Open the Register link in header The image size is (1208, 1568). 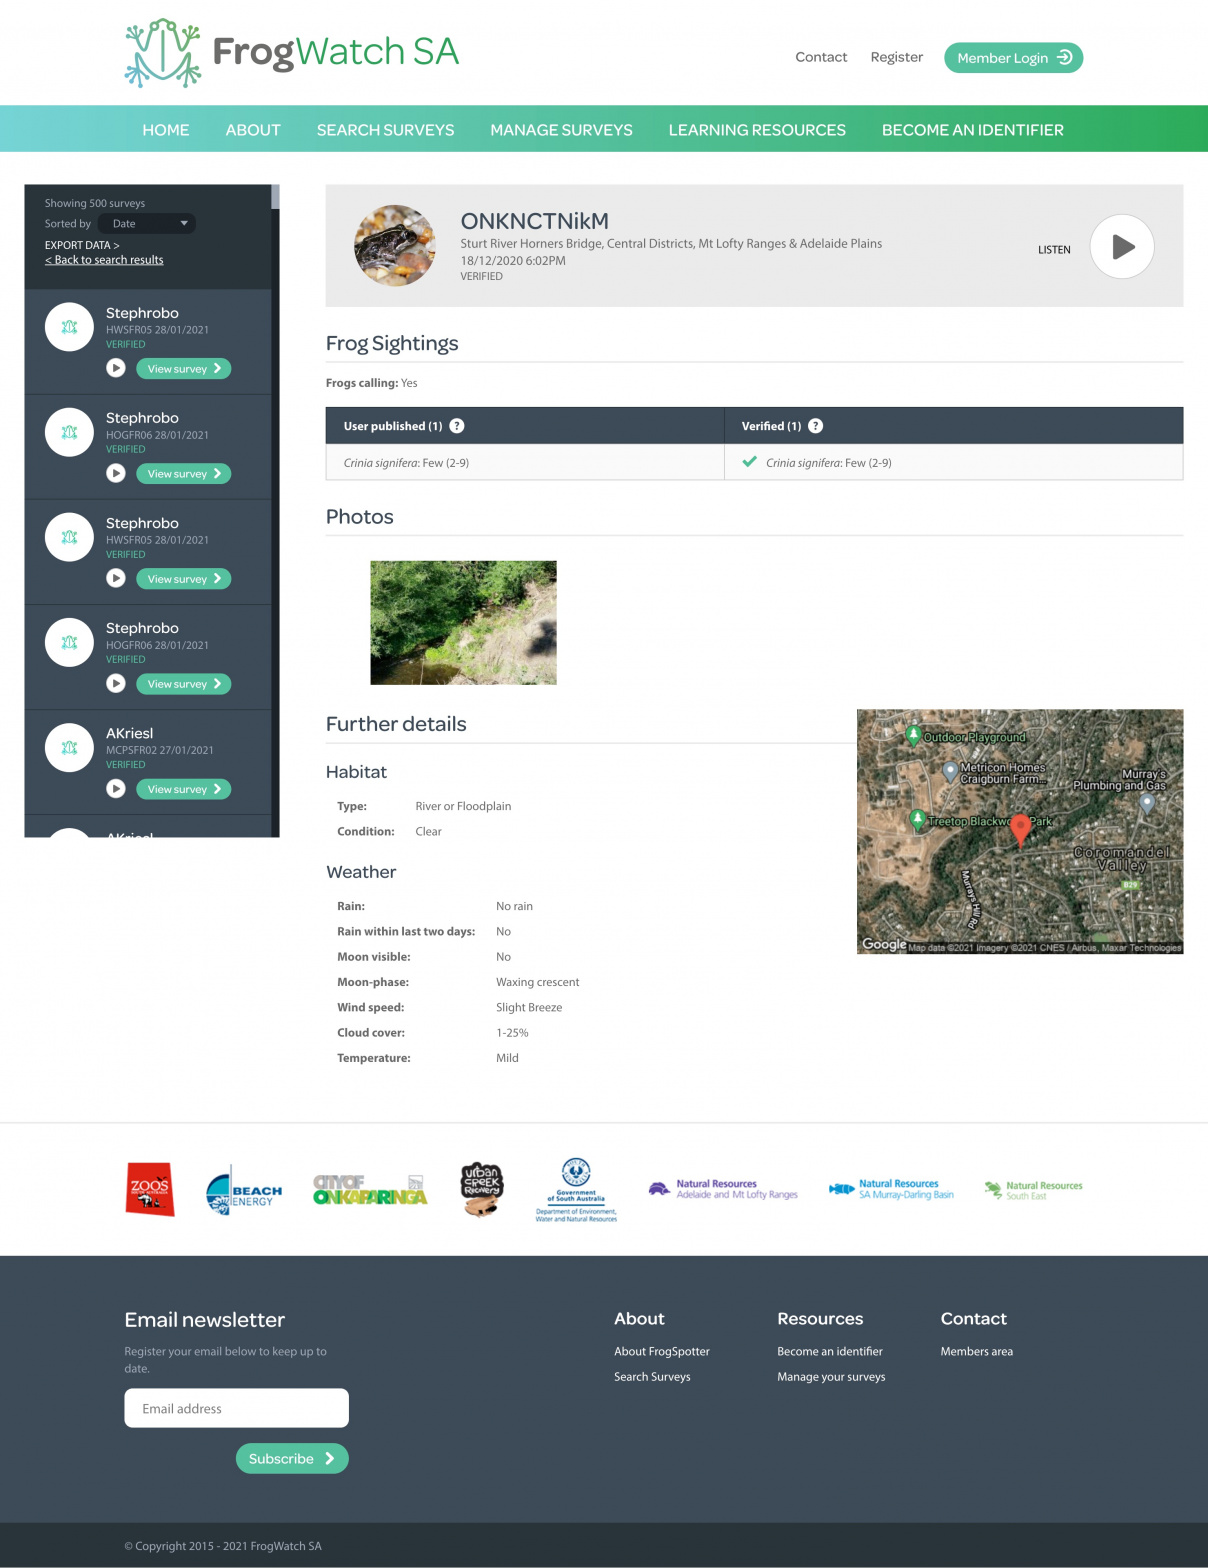coord(897,57)
